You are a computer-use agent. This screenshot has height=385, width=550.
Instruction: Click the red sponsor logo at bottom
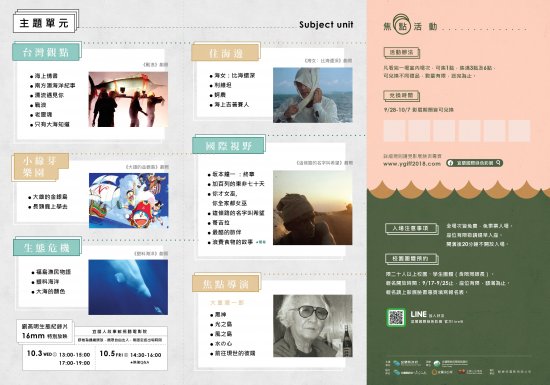tap(462, 372)
